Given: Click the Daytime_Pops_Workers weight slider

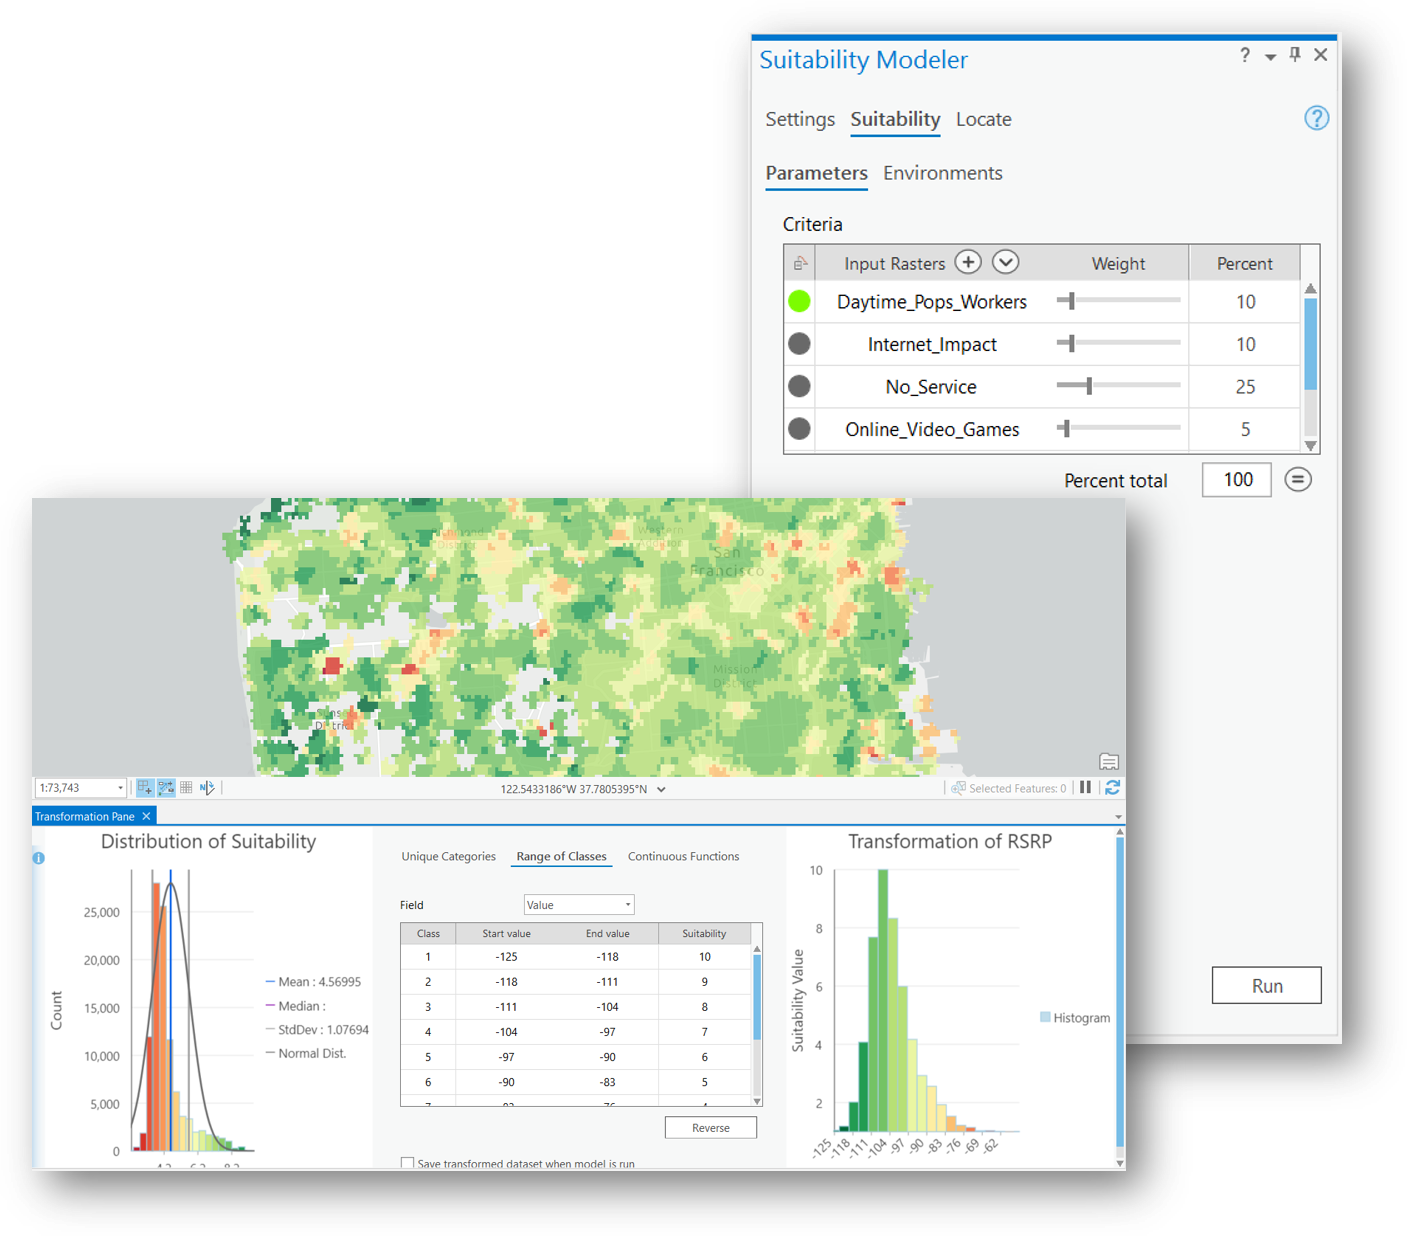Looking at the screenshot, I should [1118, 300].
